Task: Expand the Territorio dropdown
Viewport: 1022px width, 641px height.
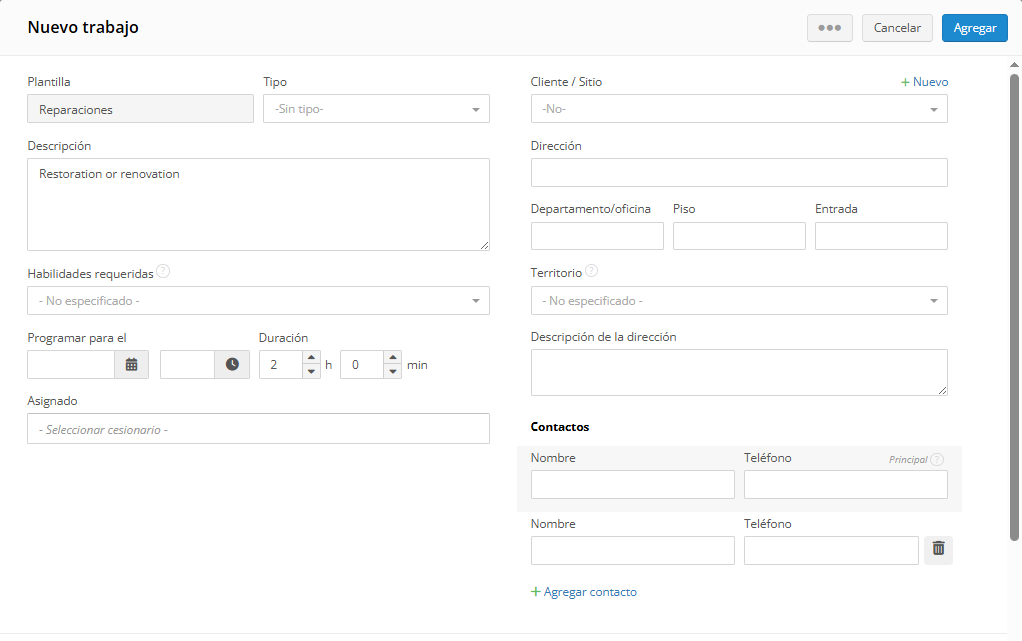Action: click(739, 301)
